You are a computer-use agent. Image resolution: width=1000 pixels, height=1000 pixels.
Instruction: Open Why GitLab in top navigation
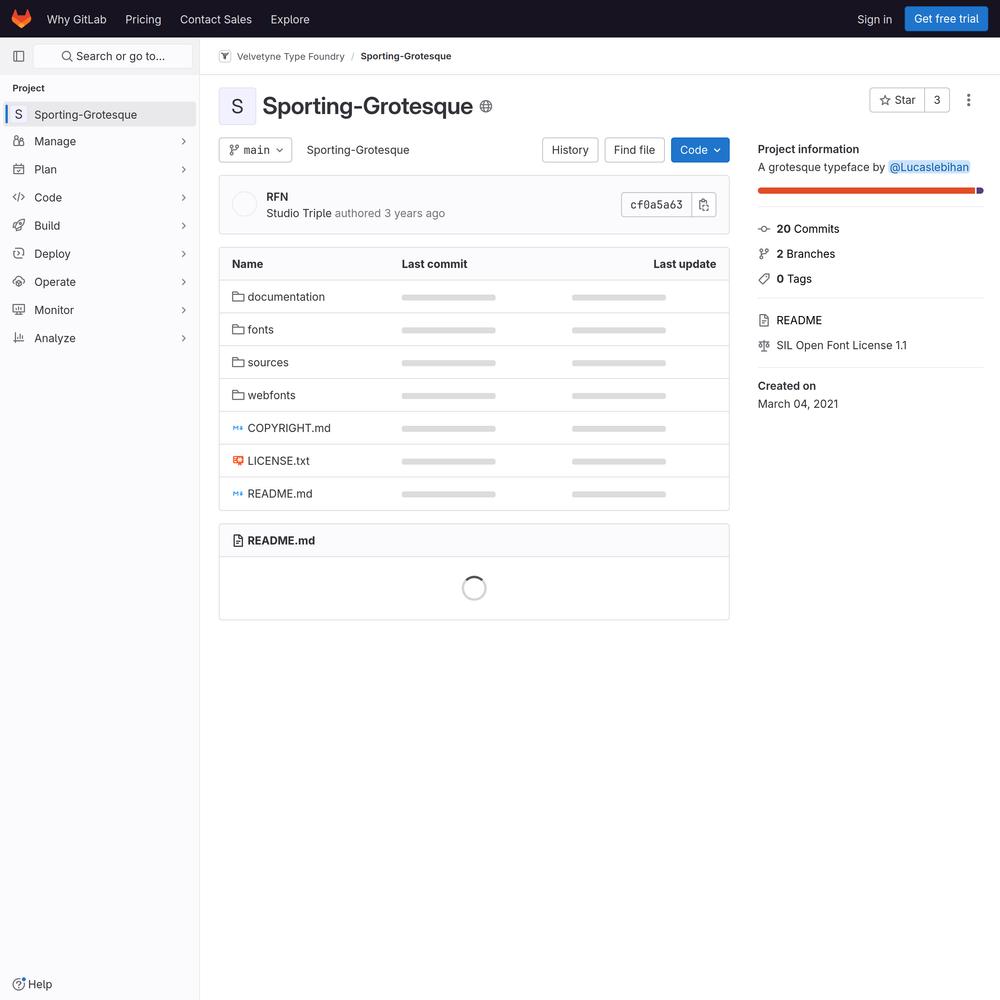click(x=77, y=19)
